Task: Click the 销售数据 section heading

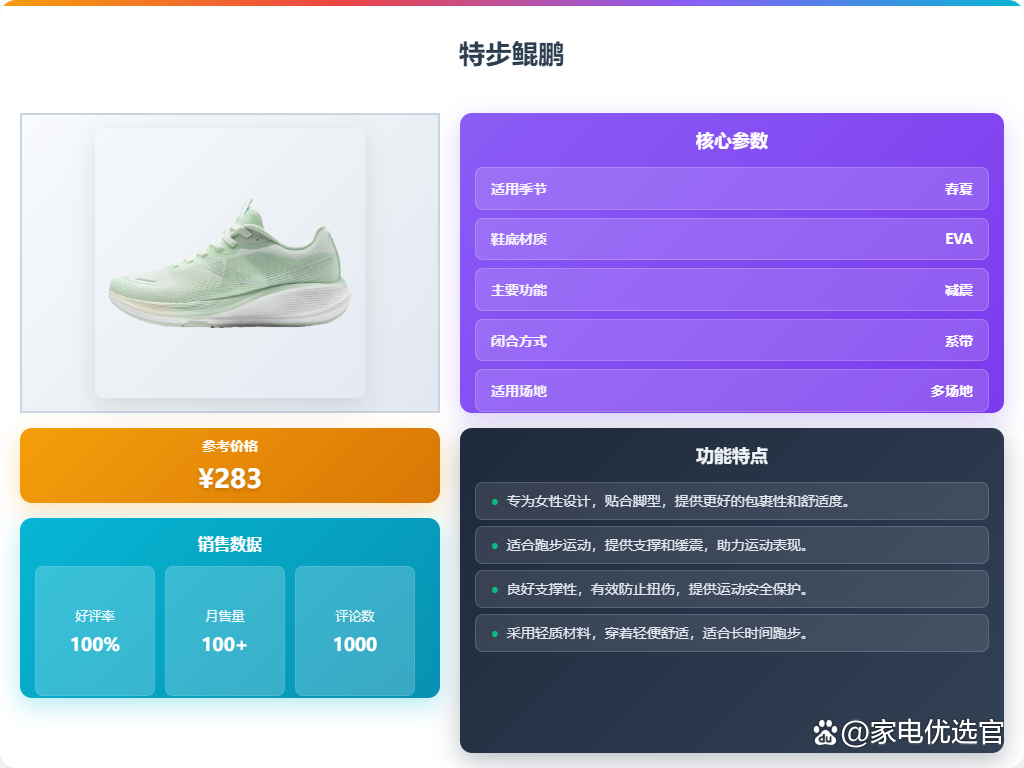Action: point(230,544)
